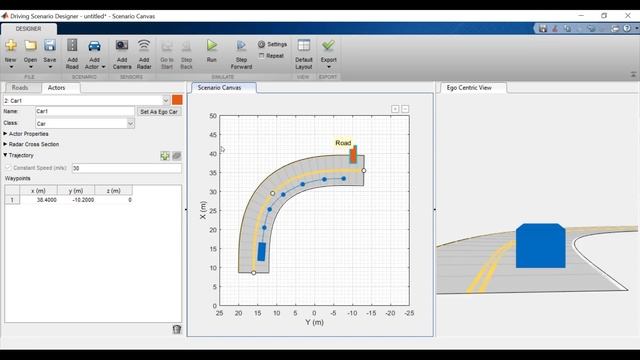The width and height of the screenshot is (640, 360).
Task: Click the Name field containing Car1
Action: 85,111
